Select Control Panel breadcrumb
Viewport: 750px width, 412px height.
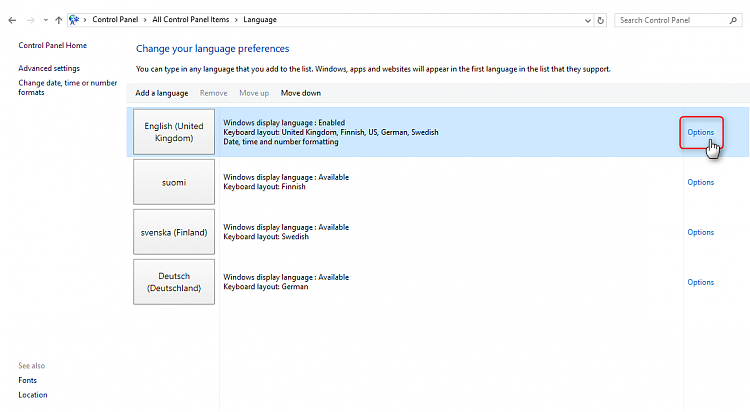tap(115, 20)
